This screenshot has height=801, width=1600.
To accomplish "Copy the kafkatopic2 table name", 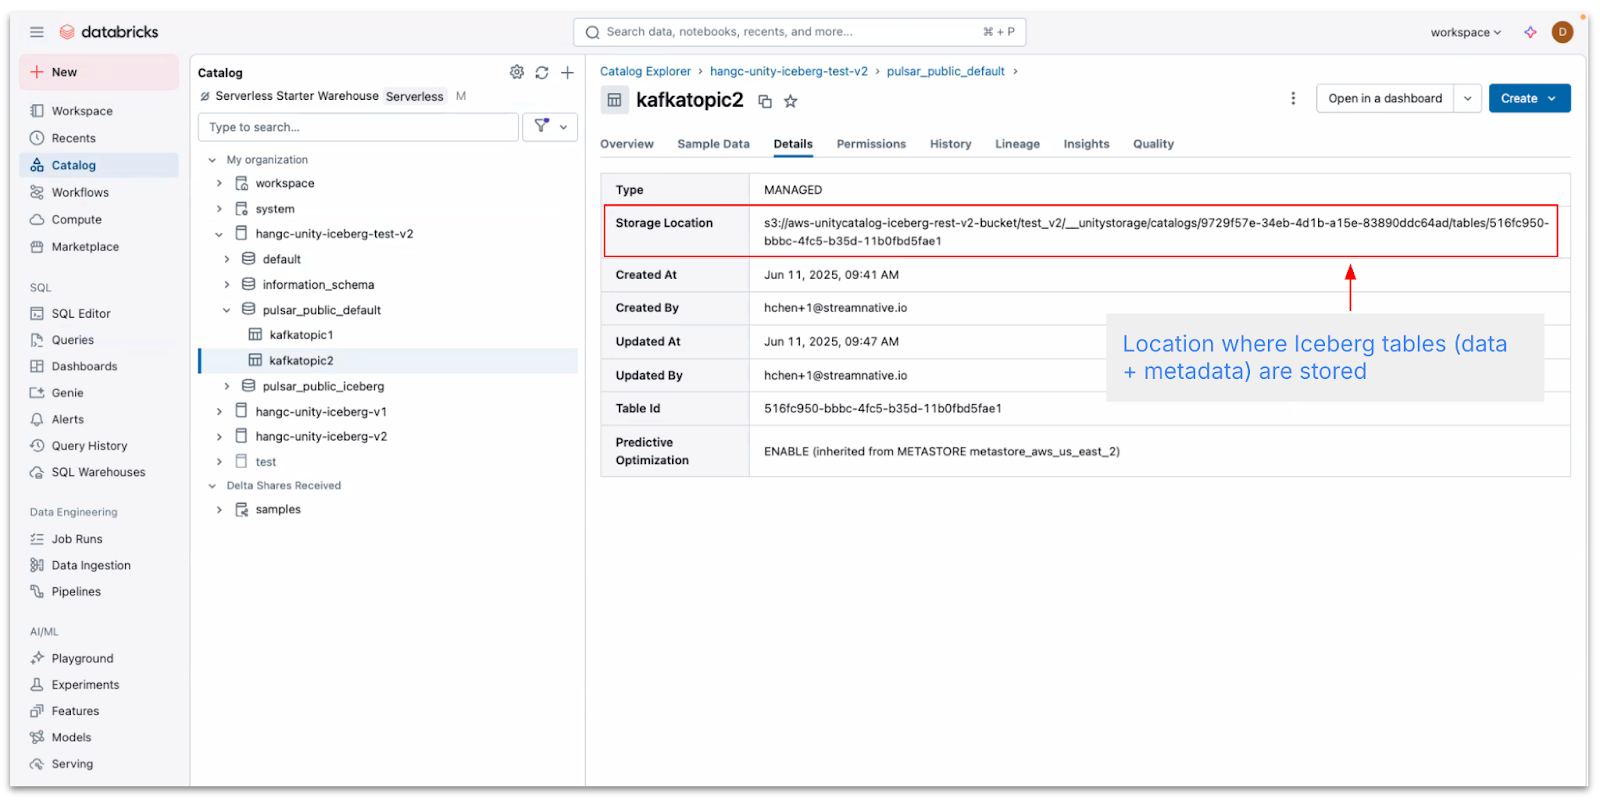I will pos(765,101).
